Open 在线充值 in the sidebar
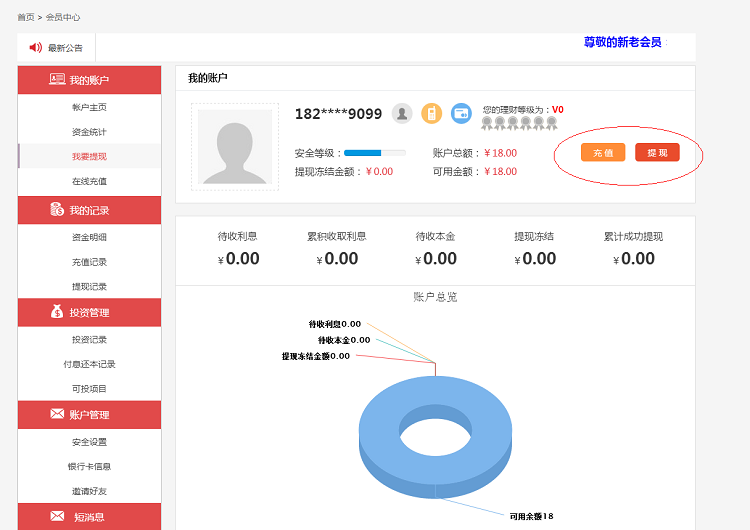The width and height of the screenshot is (750, 530). click(89, 181)
